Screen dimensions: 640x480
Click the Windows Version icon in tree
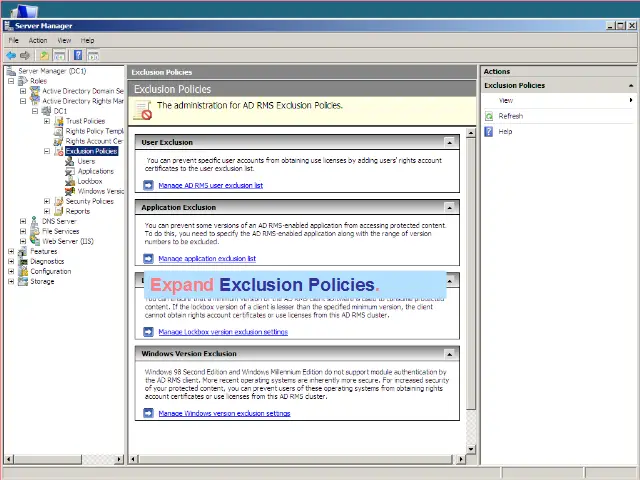(70, 191)
